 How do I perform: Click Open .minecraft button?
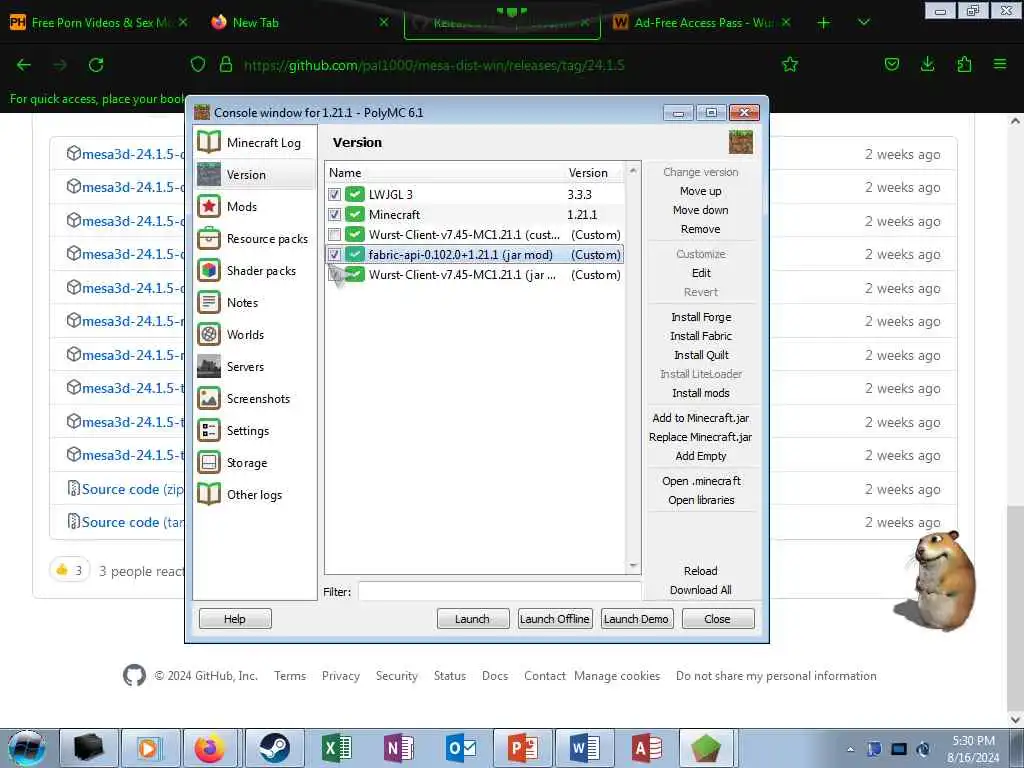[x=700, y=481]
